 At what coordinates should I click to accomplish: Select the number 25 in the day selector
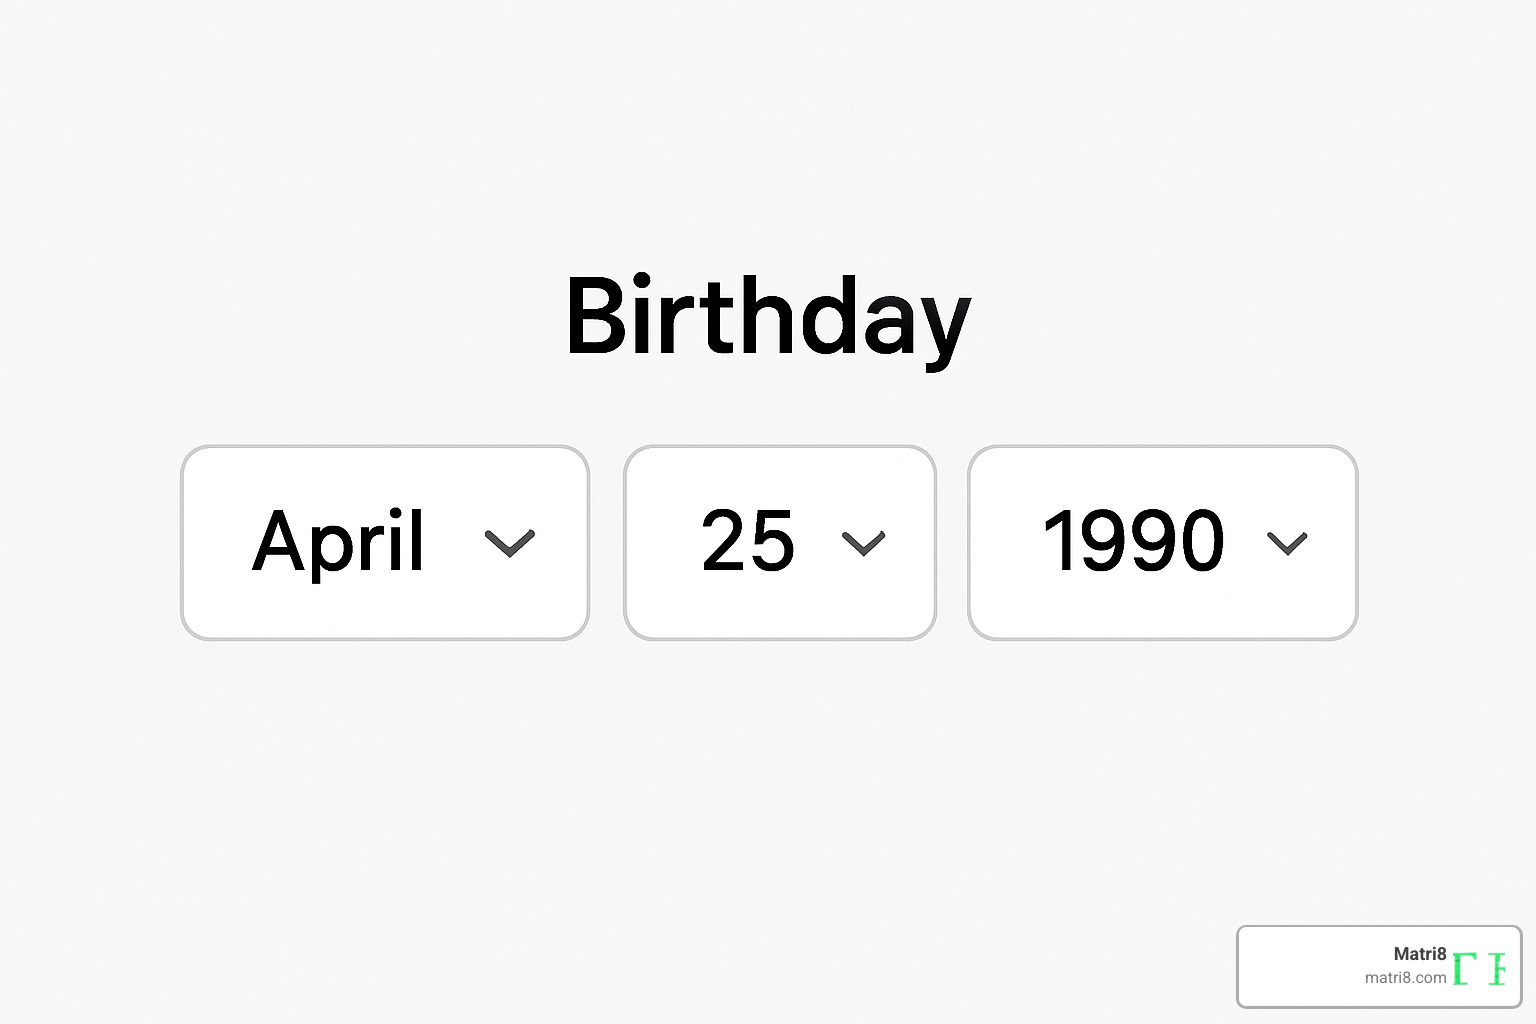pyautogui.click(x=748, y=543)
